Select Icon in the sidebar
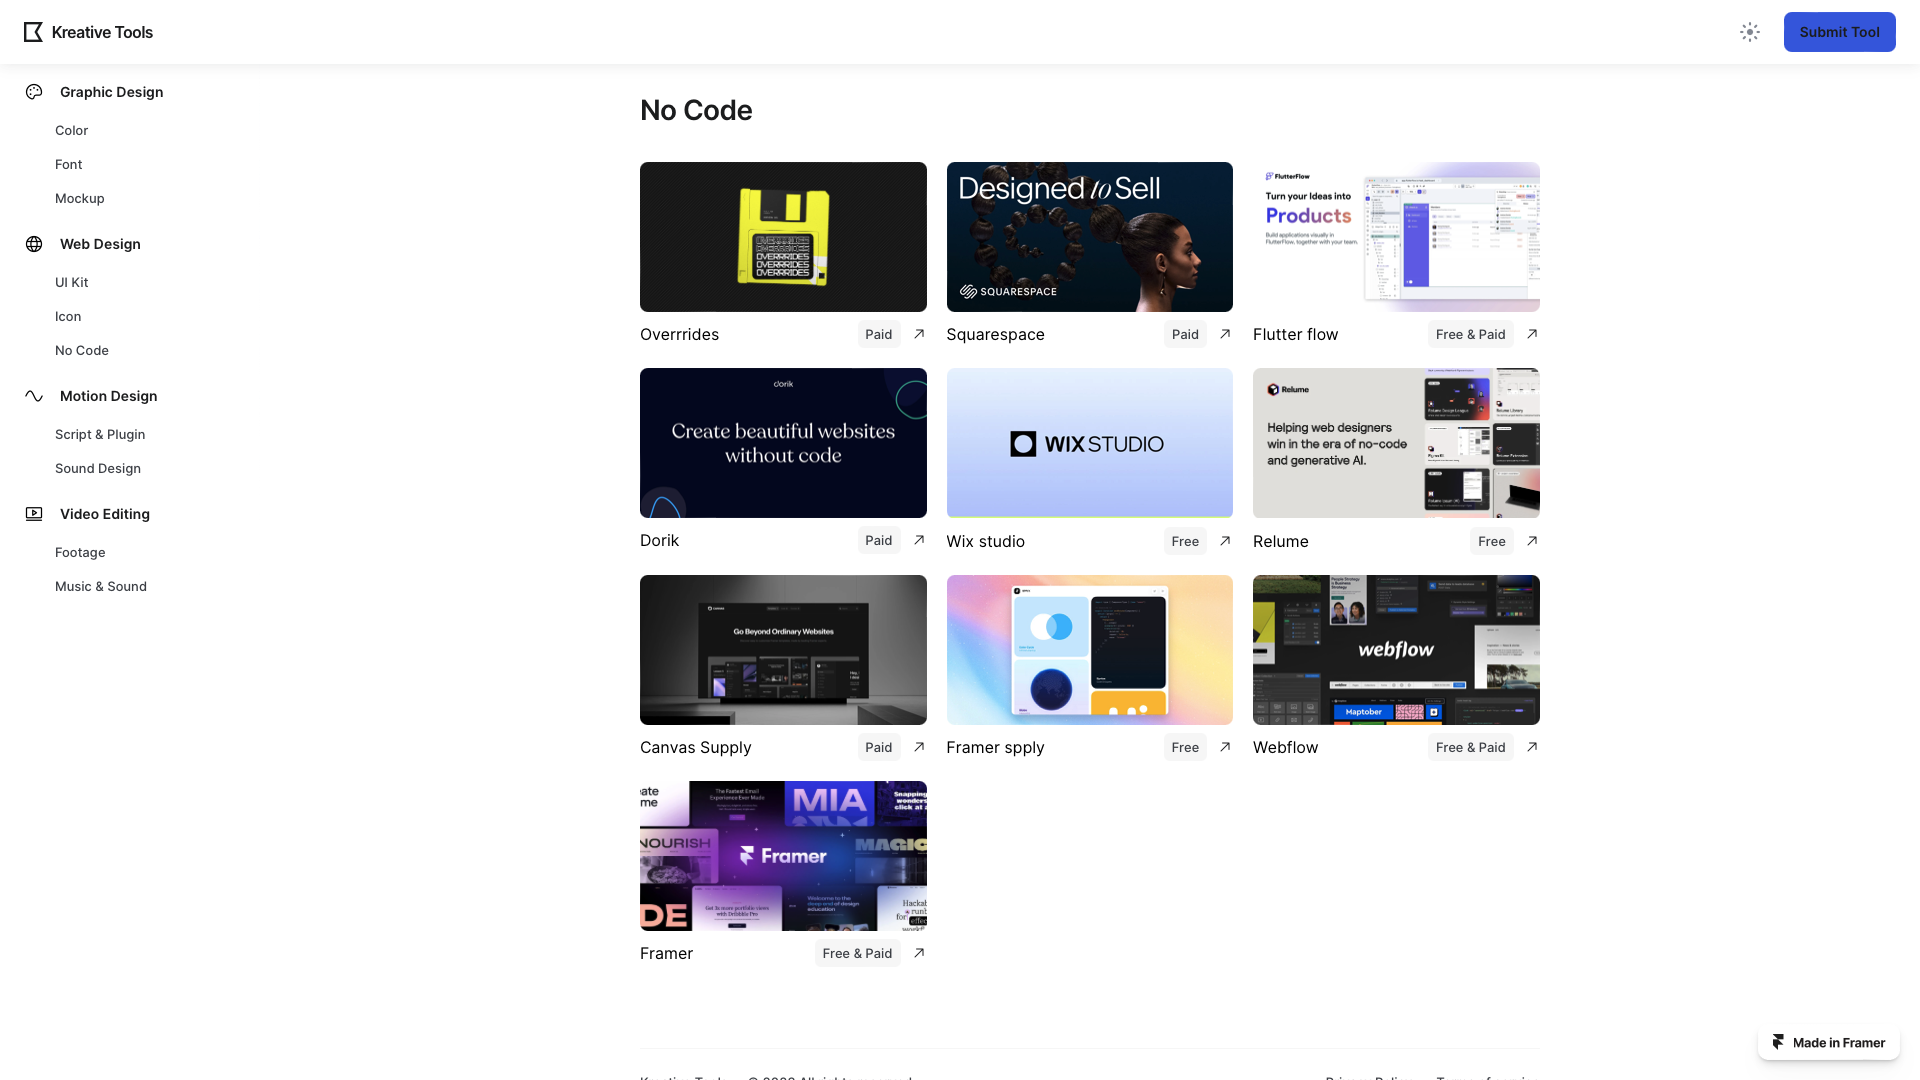This screenshot has width=1920, height=1080. (x=68, y=316)
